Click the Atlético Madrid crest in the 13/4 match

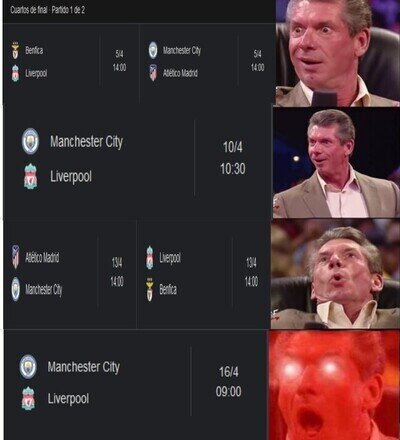point(16,257)
